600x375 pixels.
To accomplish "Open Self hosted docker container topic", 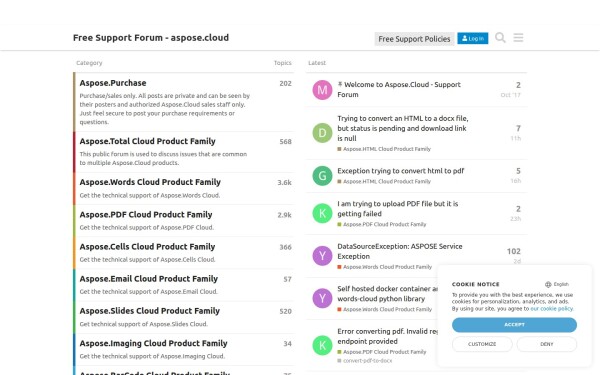I will (387, 293).
